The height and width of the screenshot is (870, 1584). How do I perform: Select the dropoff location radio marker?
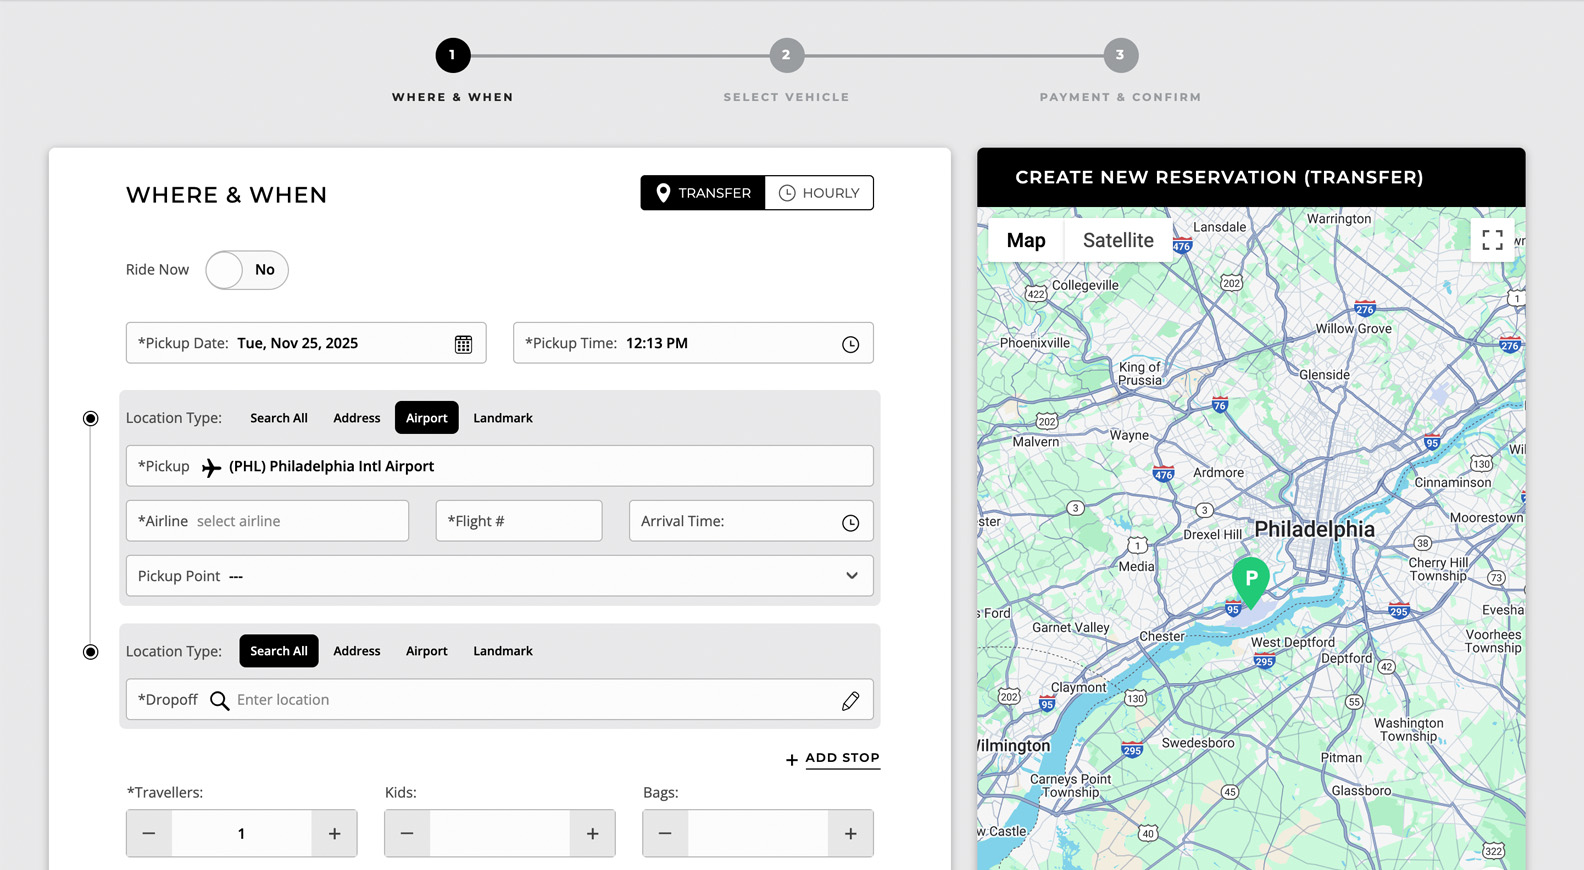91,652
